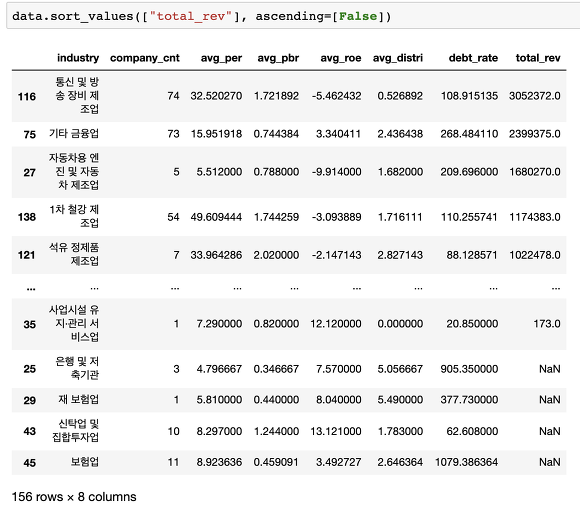The image size is (580, 511).
Task: Click total_rev value 173.0
Action: pyautogui.click(x=547, y=324)
